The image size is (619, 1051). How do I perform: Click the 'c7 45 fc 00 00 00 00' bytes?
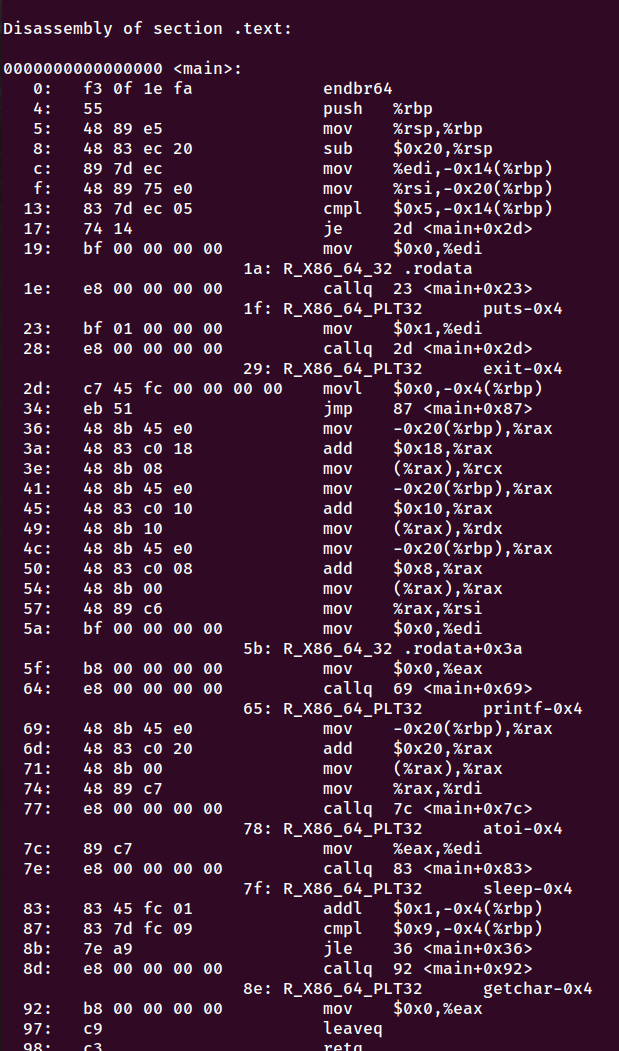click(x=183, y=389)
